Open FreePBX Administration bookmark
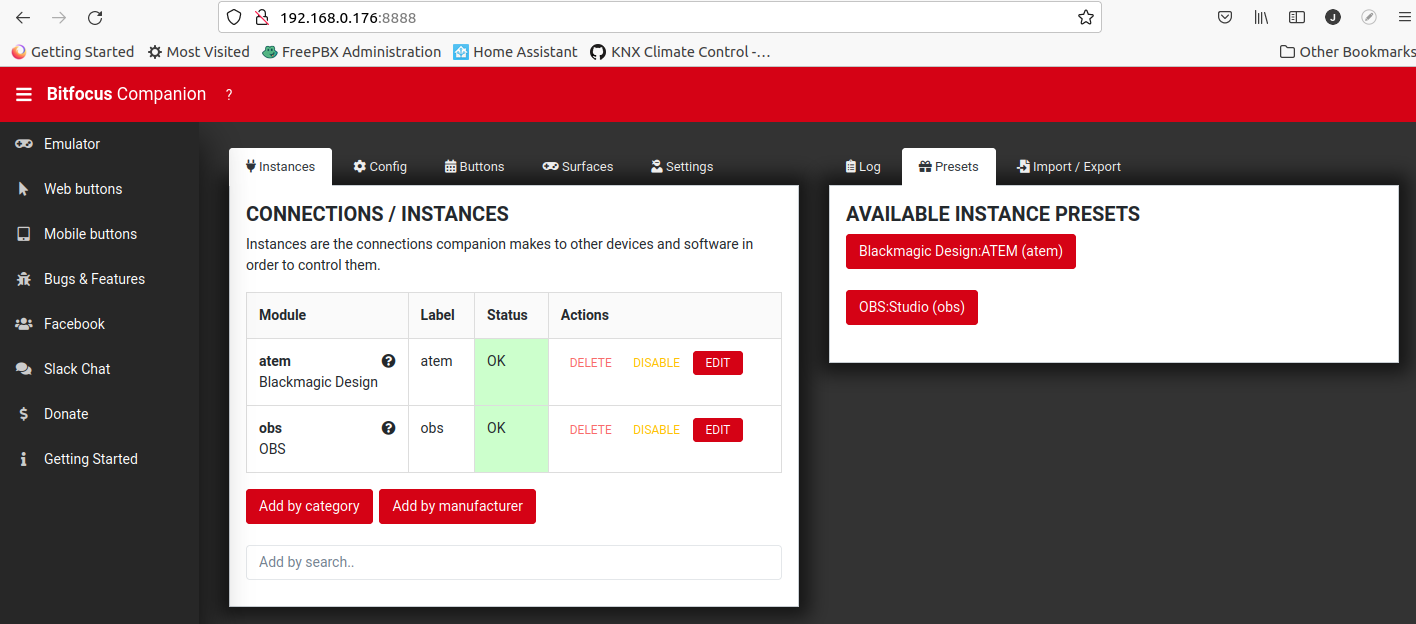 pos(352,52)
